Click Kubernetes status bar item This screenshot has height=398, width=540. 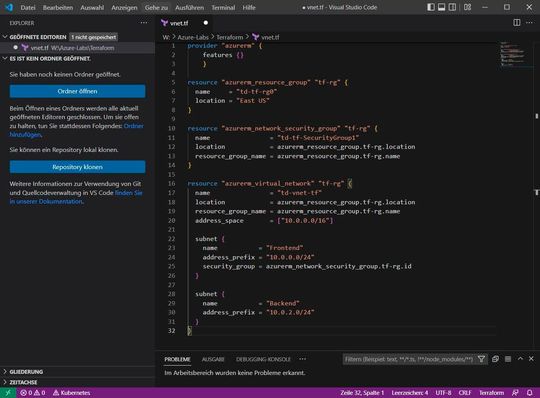click(71, 393)
